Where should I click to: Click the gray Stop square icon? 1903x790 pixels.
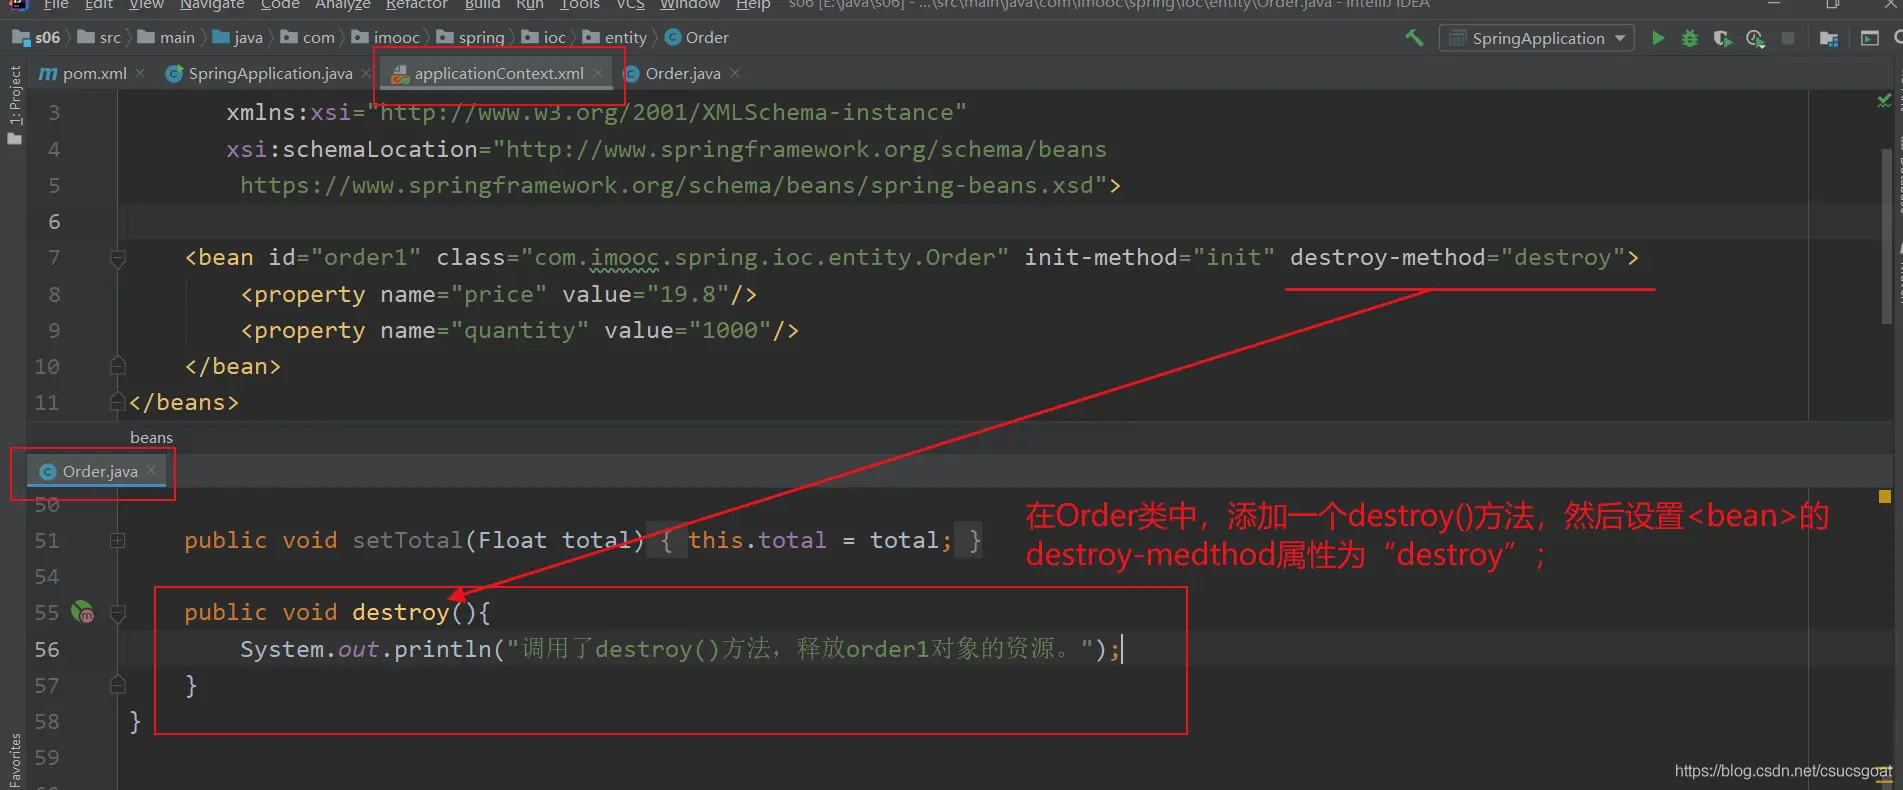[x=1788, y=38]
